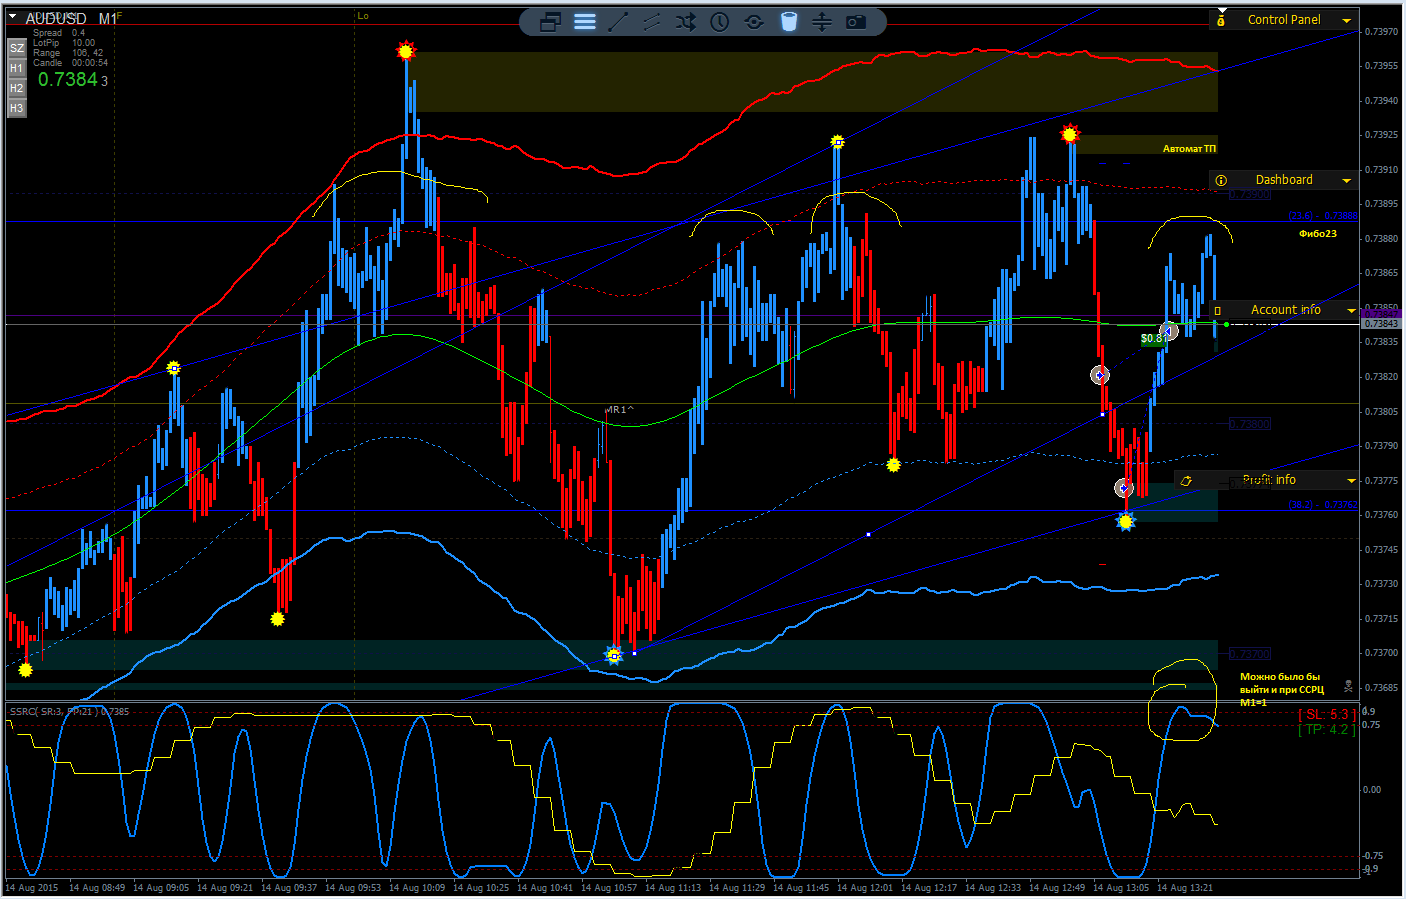The height and width of the screenshot is (899, 1406).
Task: Click the Dashboard panel label
Action: coord(1284,180)
